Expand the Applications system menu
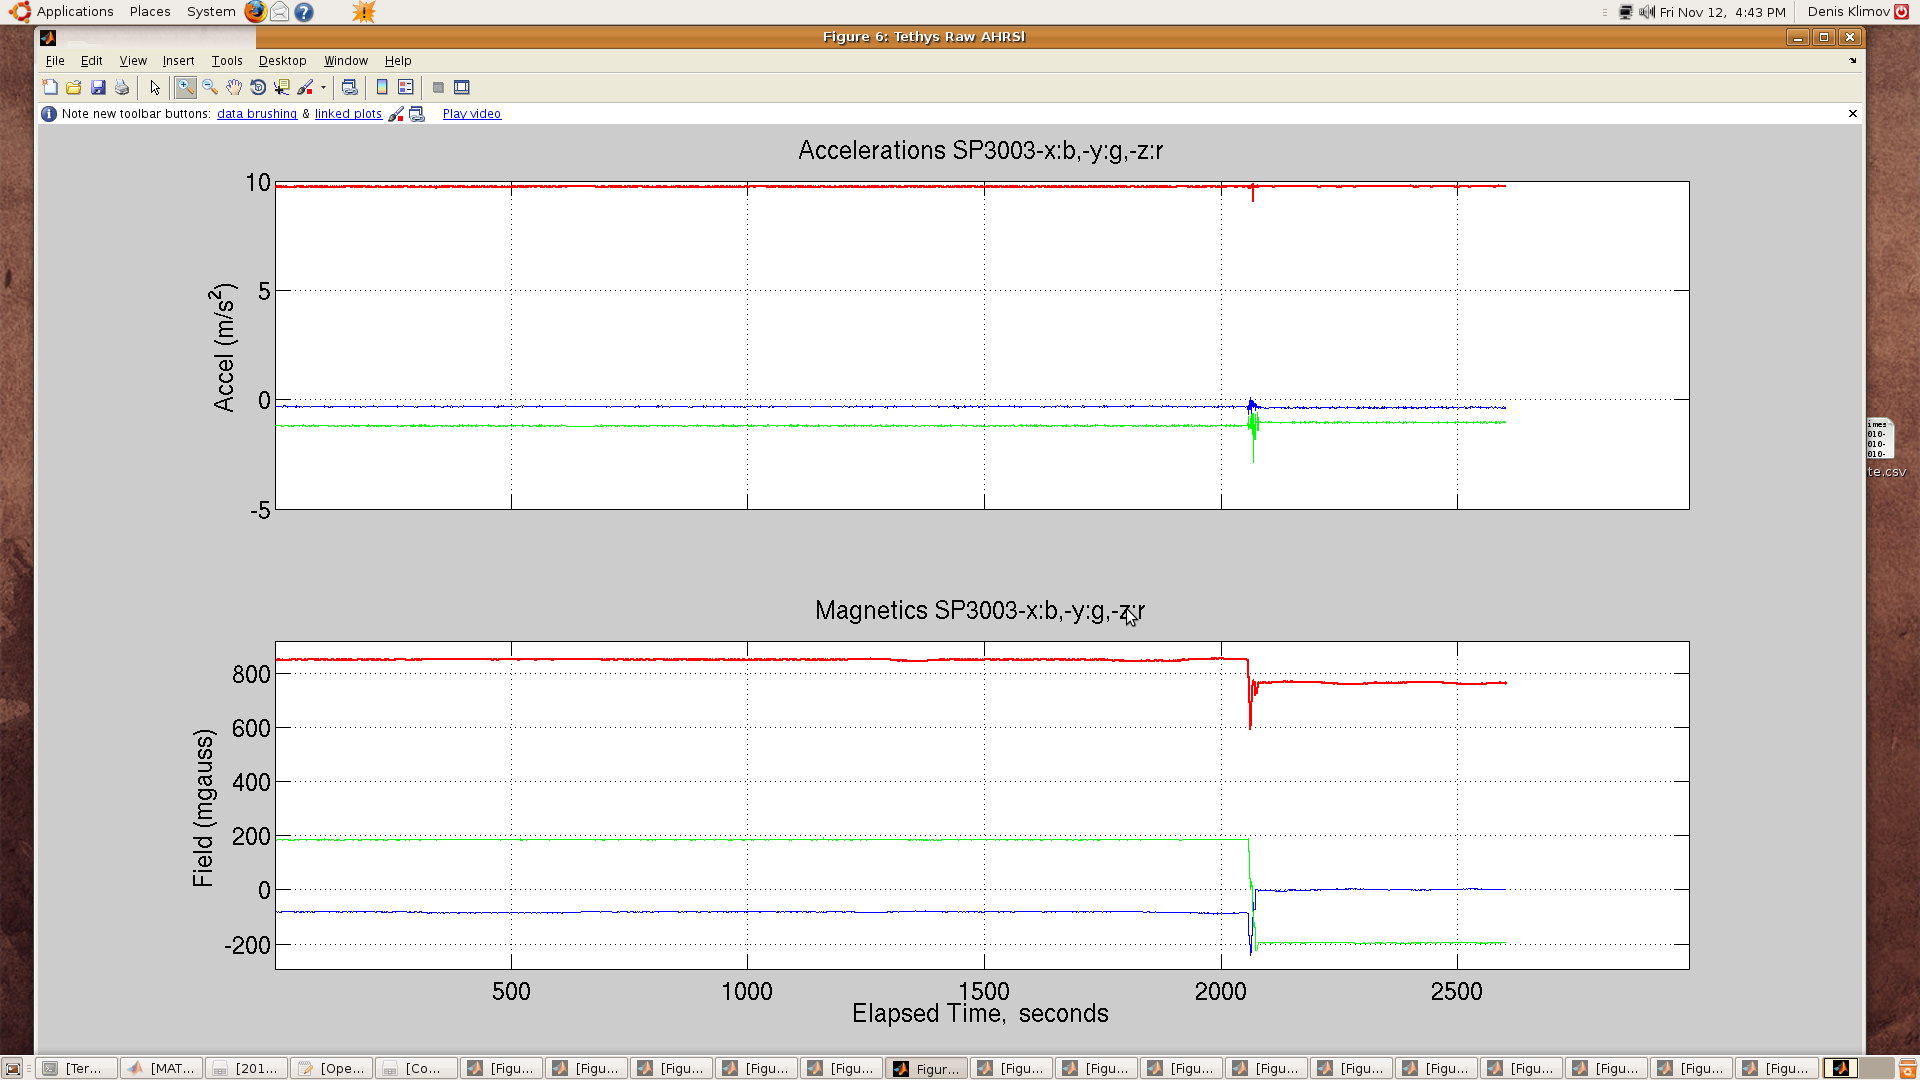Screen dimensions: 1920x1080 (x=64, y=12)
